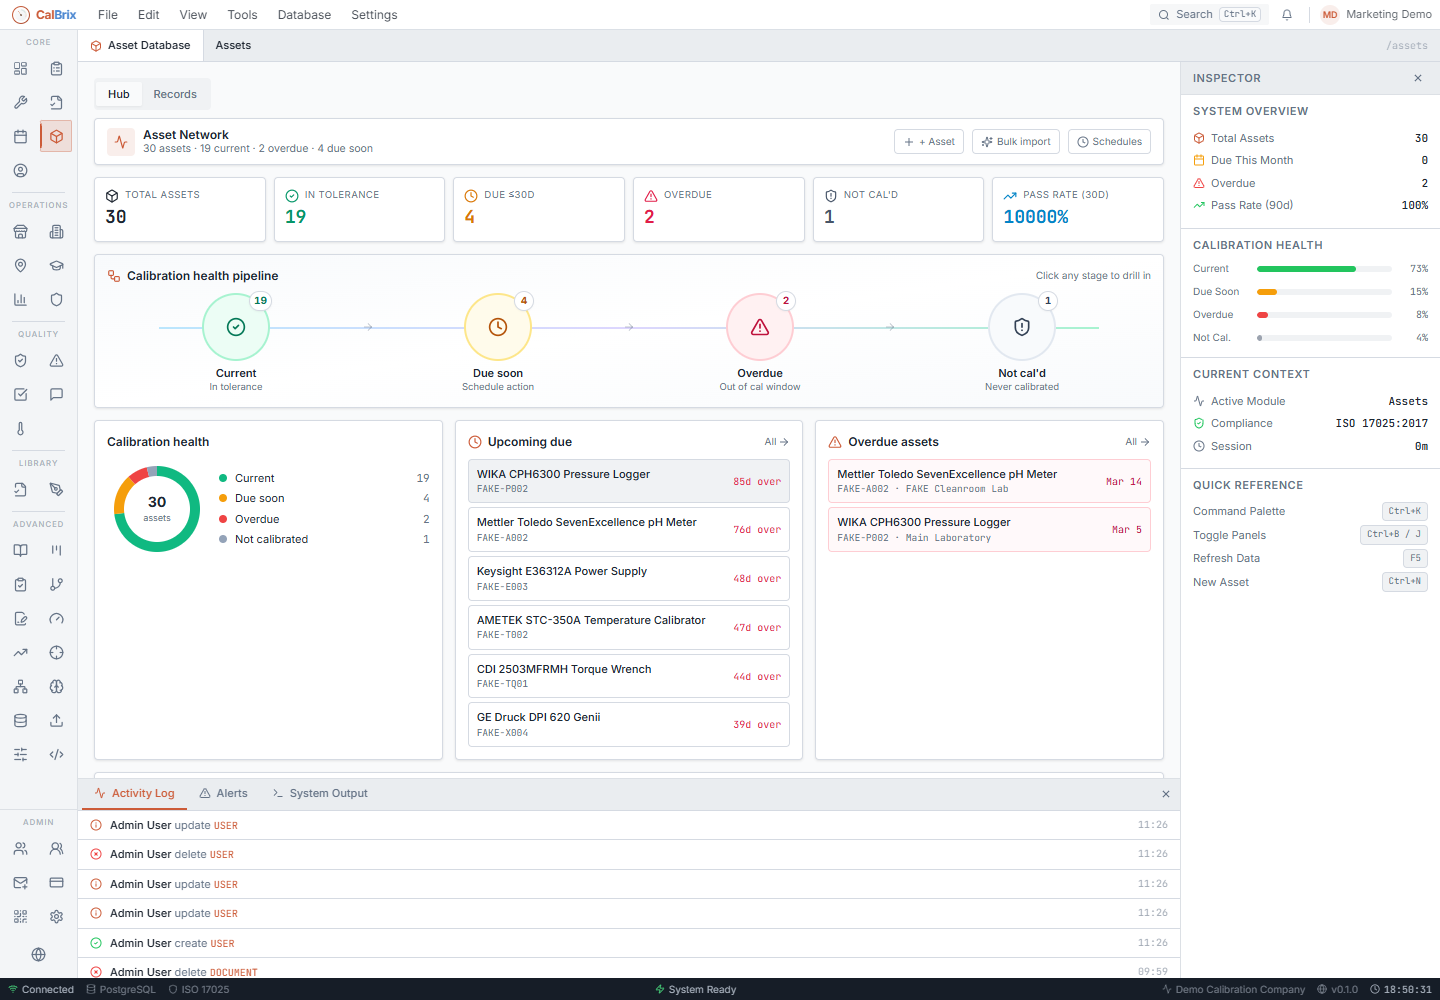Click the Pass Rate (30D) stat card
Screen dimensions: 1440x1000
pos(1078,209)
